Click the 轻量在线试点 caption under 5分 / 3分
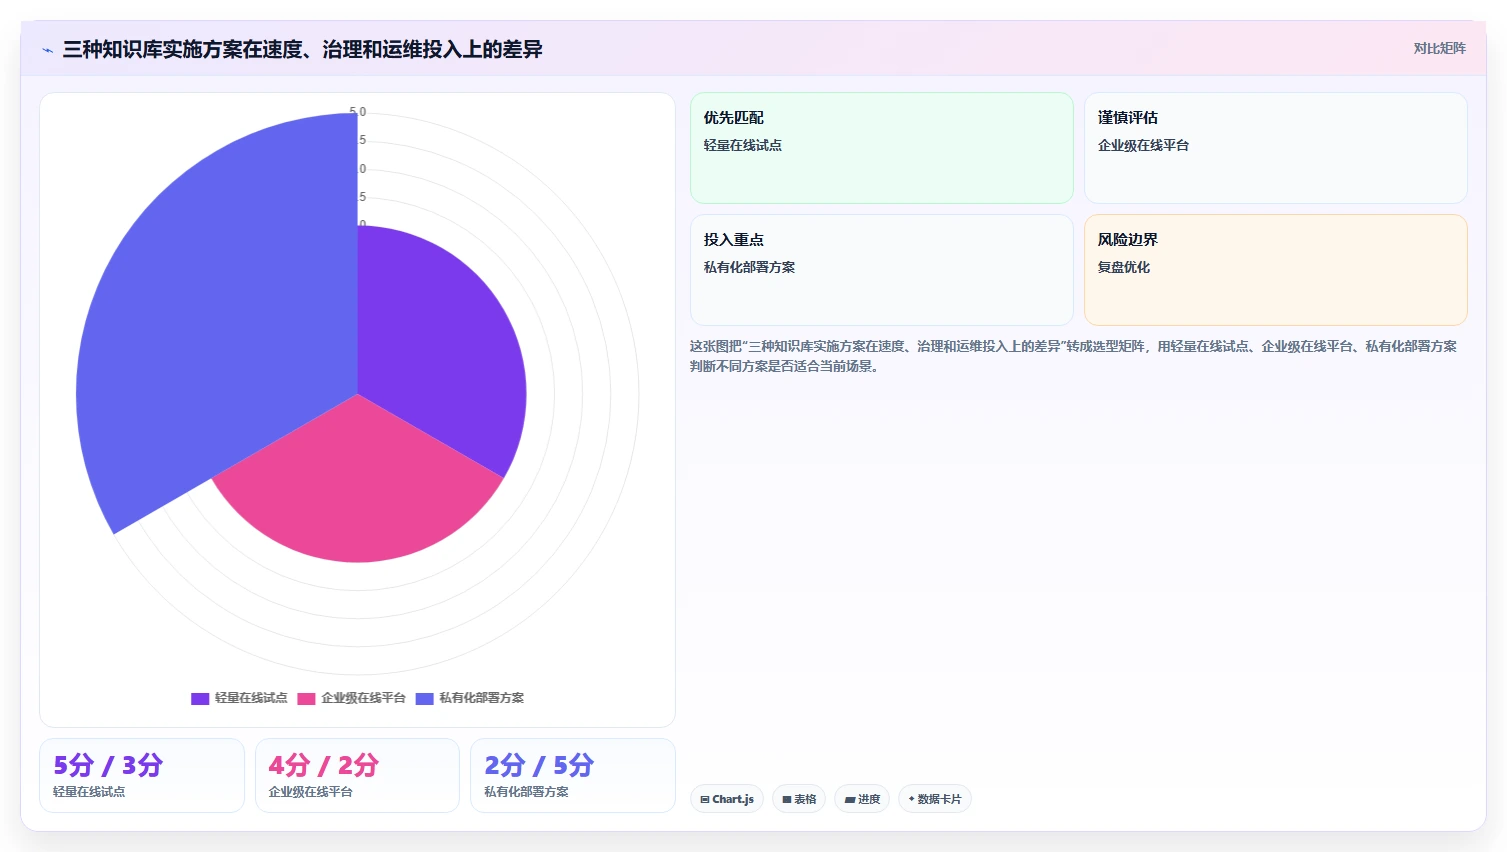This screenshot has width=1507, height=852. pos(89,792)
